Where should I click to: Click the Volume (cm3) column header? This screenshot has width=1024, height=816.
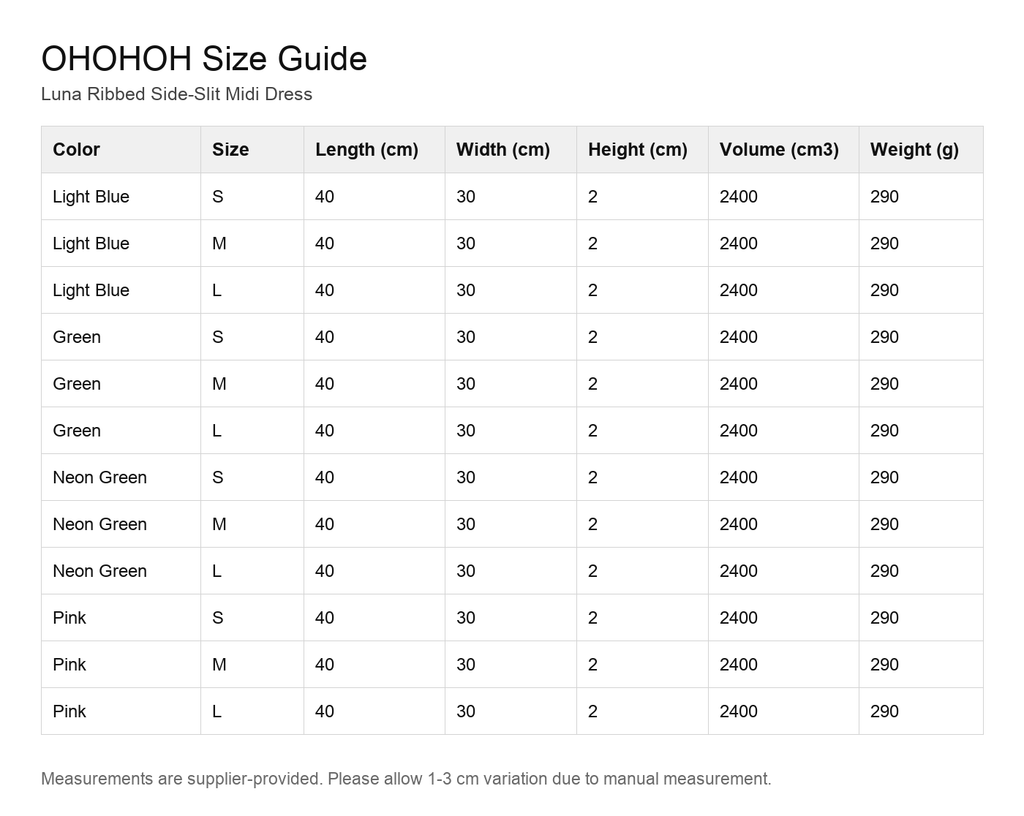pyautogui.click(x=784, y=149)
